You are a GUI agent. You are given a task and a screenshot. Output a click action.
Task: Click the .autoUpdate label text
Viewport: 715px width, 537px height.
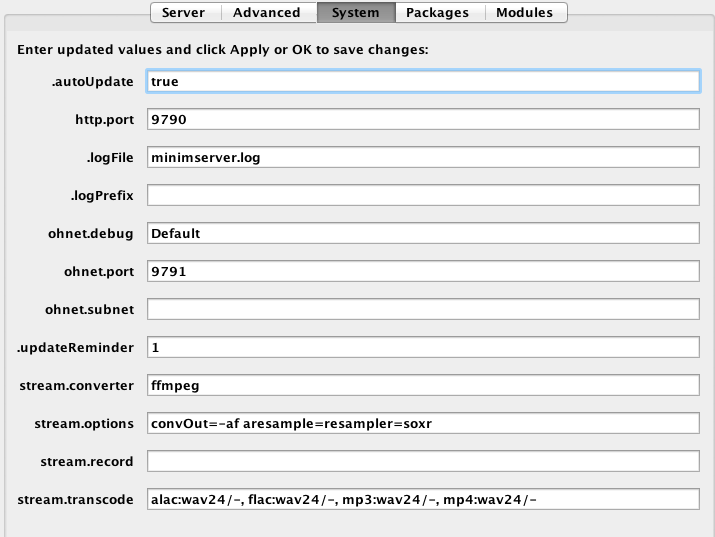point(93,82)
